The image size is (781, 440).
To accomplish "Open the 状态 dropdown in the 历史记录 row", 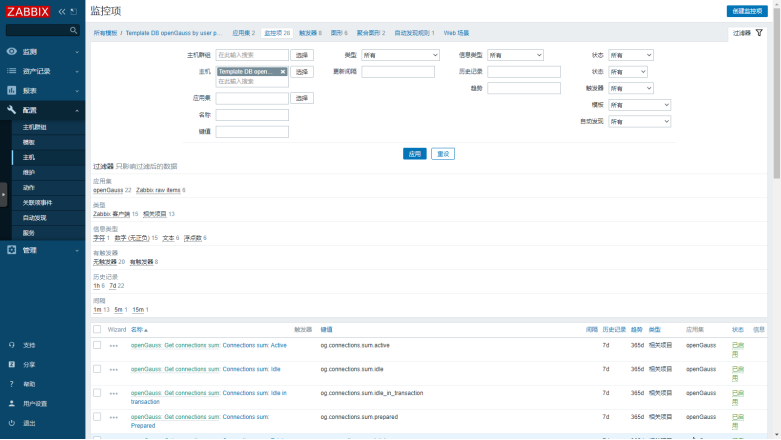I will 628,72.
